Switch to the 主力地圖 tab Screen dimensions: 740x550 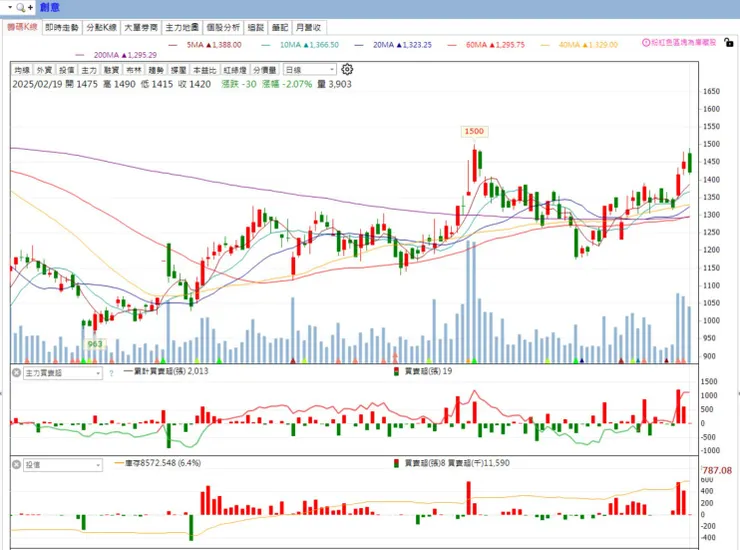[x=182, y=27]
